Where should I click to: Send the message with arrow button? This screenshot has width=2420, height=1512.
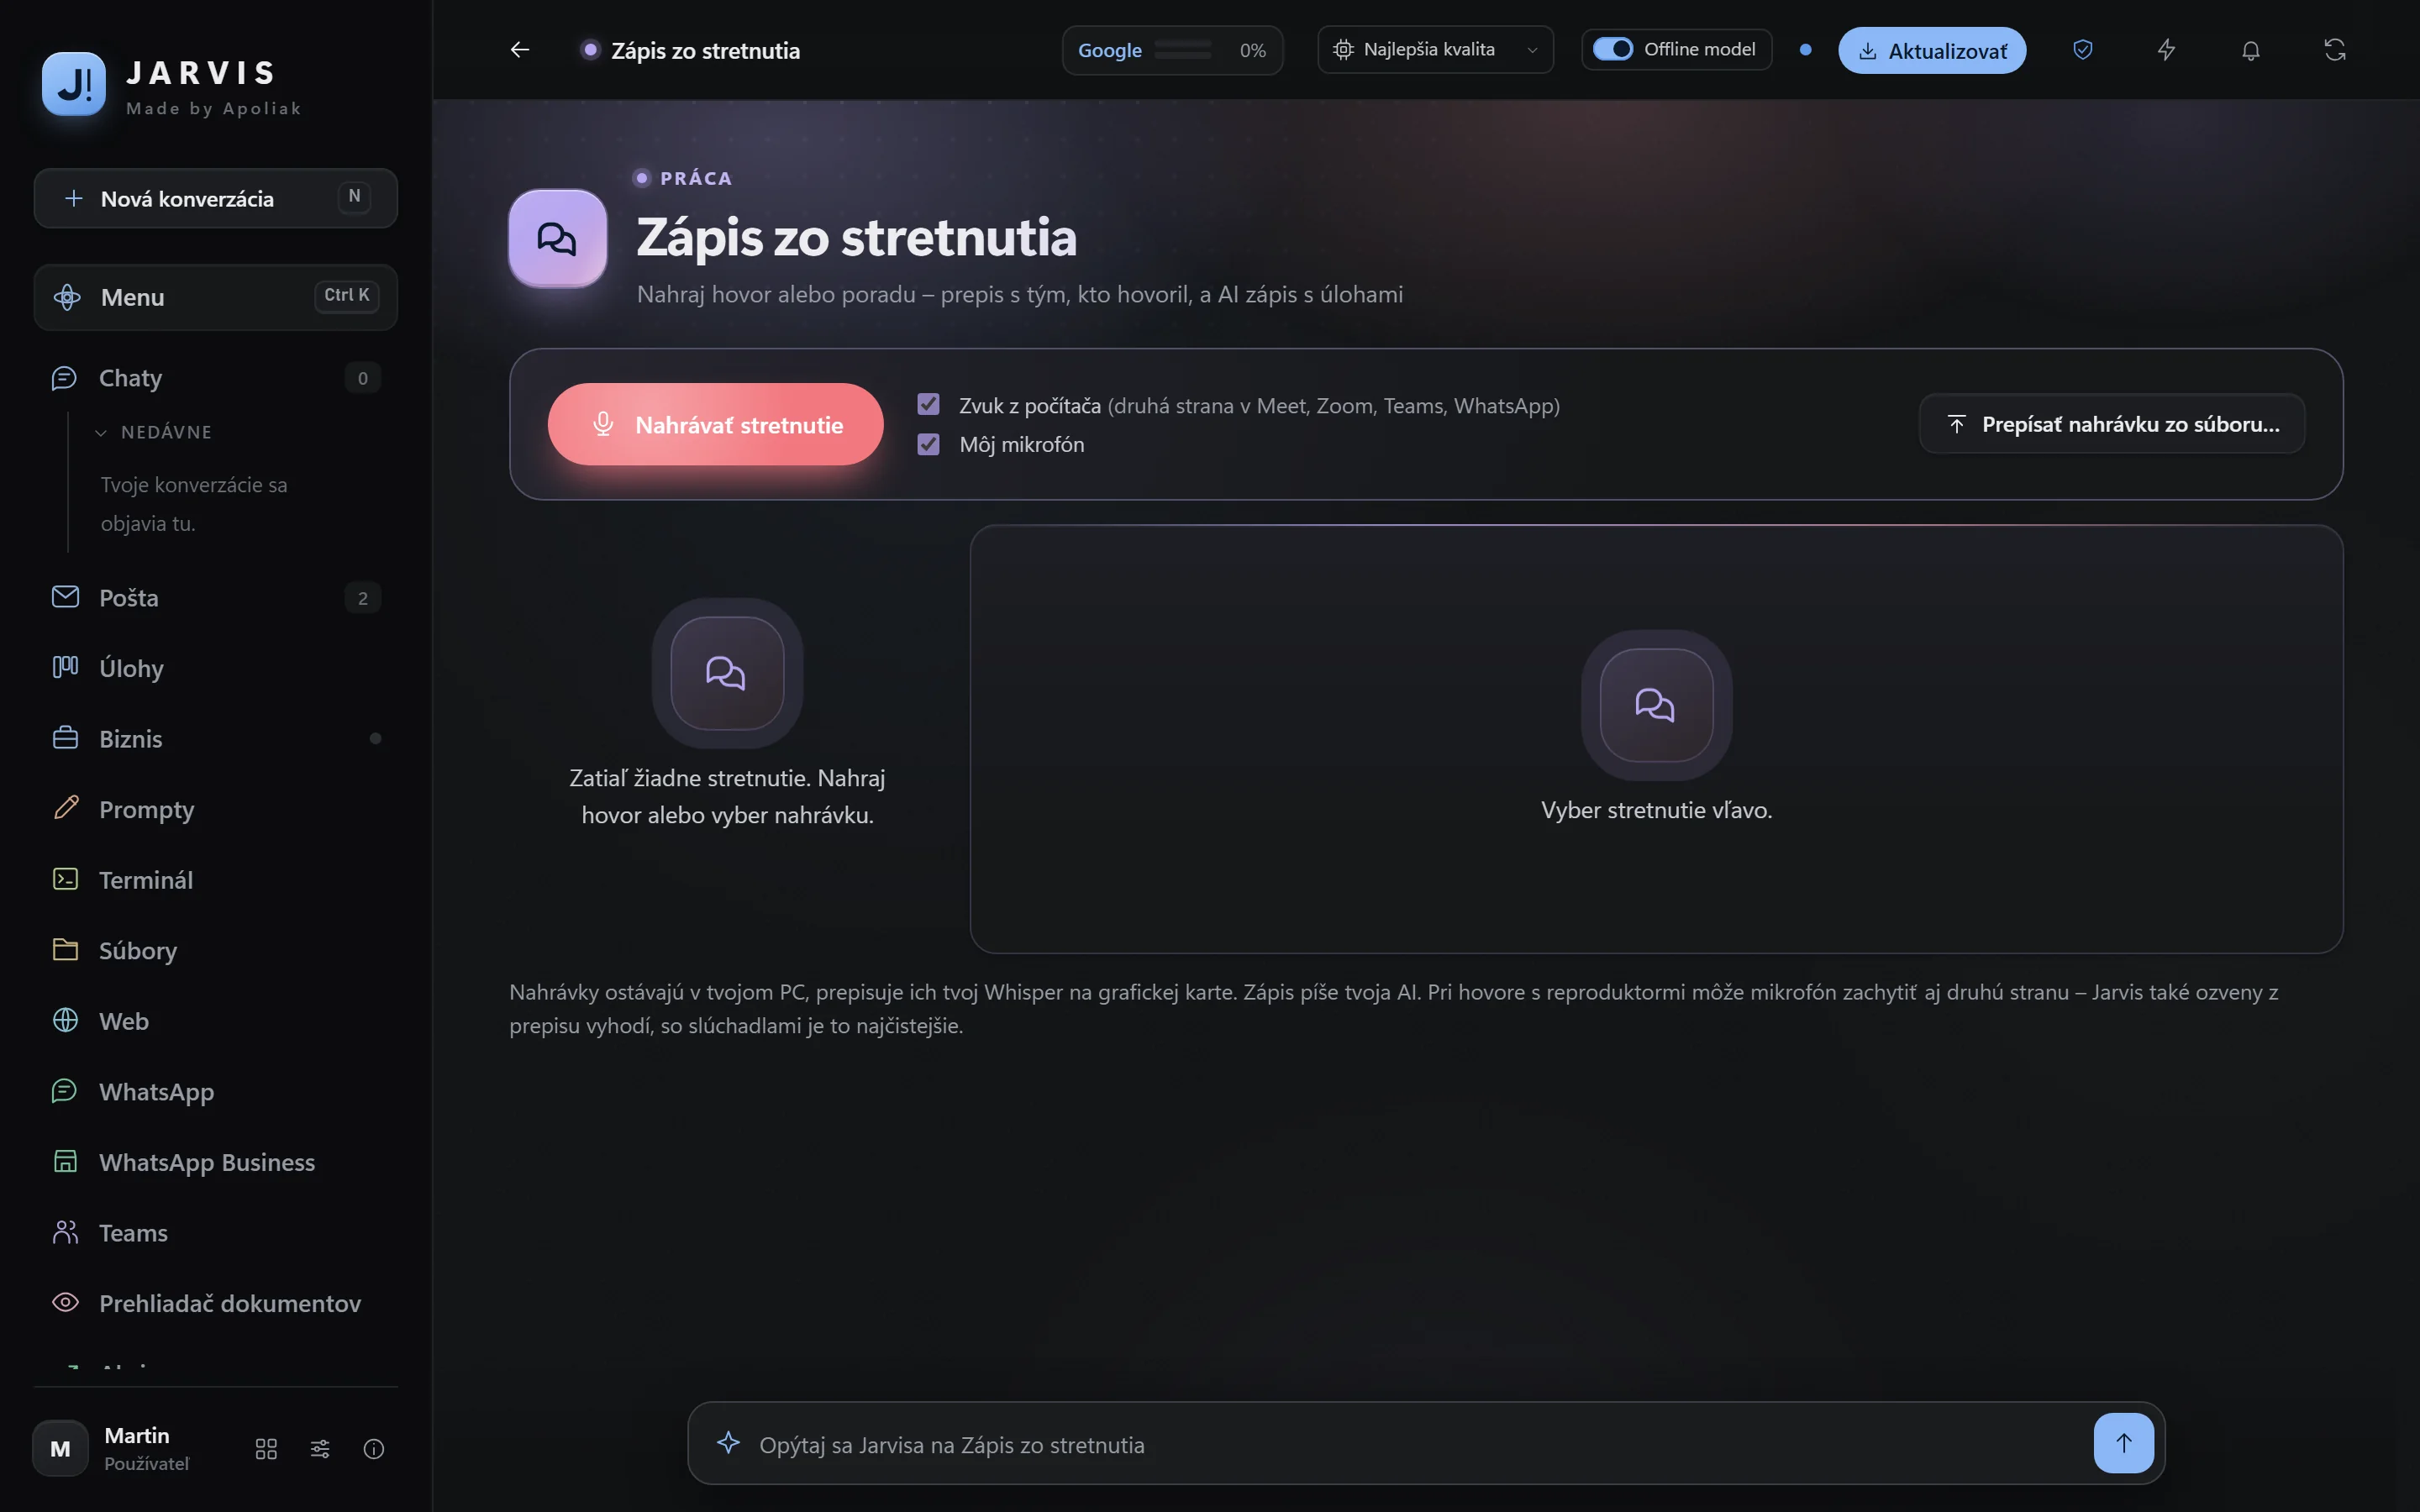2124,1442
